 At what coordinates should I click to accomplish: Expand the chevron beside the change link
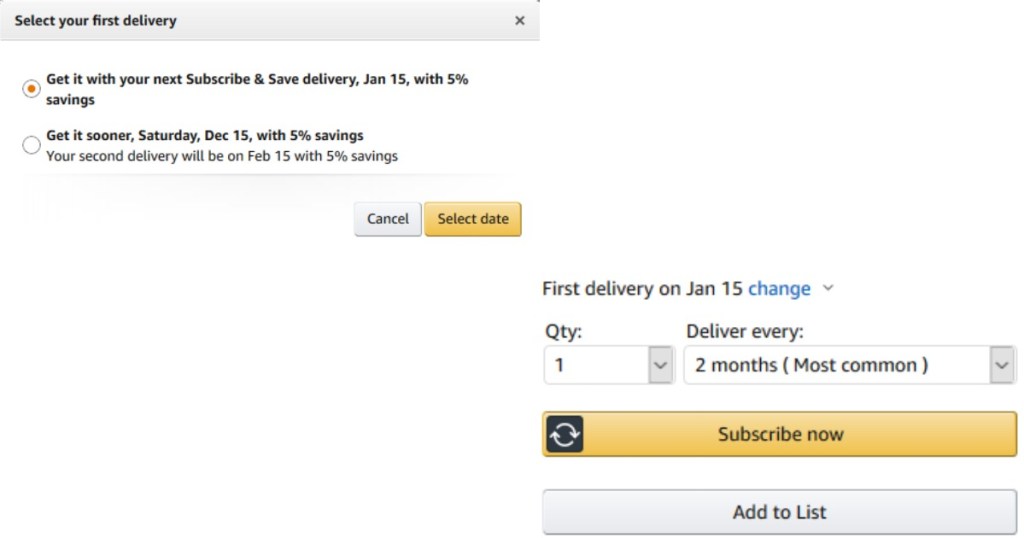click(827, 289)
